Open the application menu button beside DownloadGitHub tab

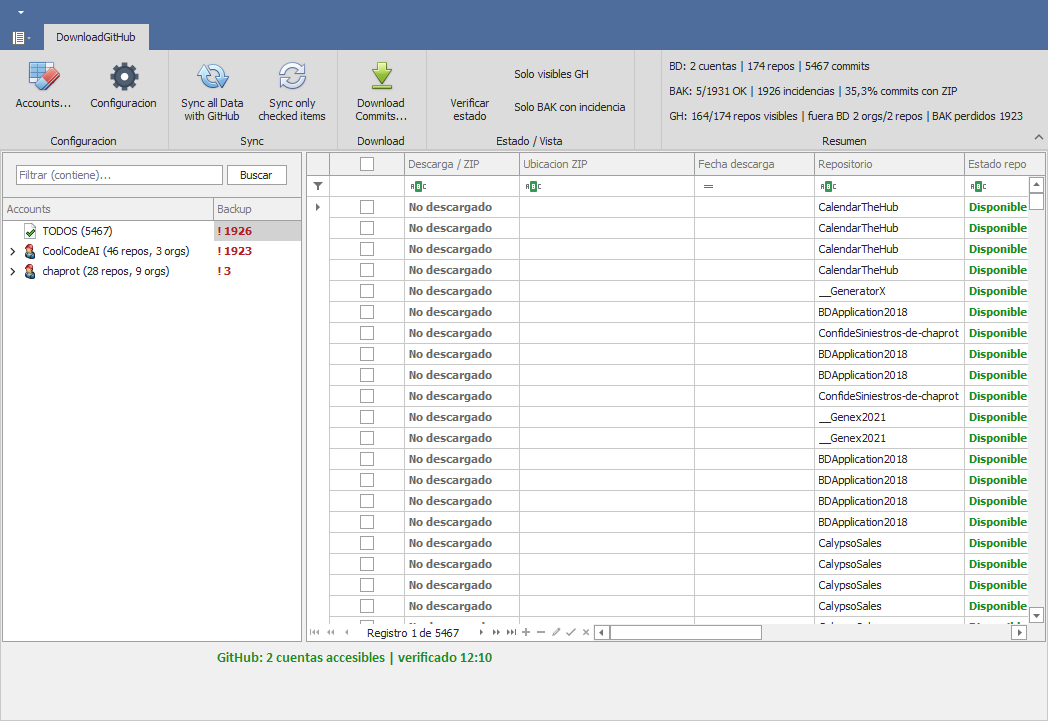pos(21,37)
